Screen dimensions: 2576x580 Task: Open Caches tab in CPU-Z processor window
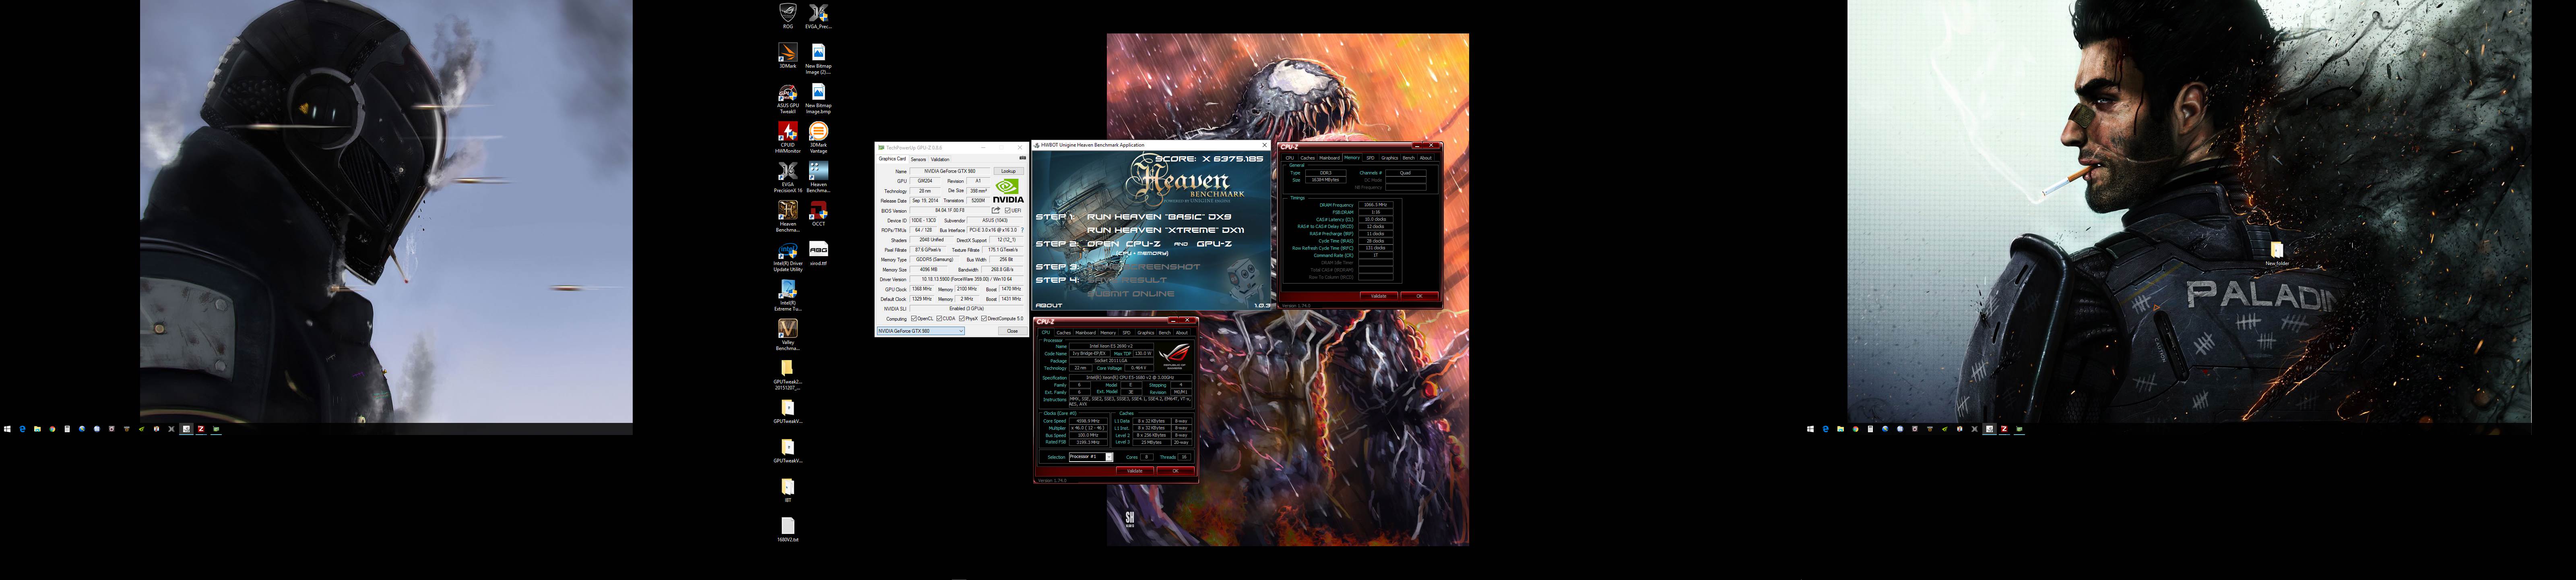pos(1064,333)
